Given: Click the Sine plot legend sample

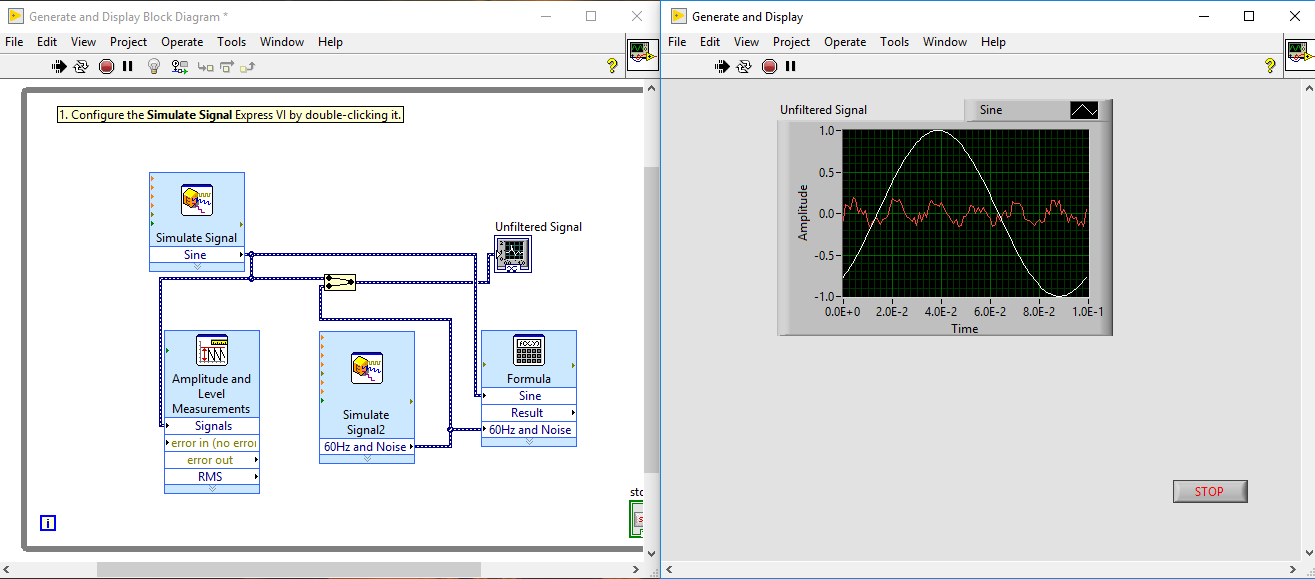Looking at the screenshot, I should 1083,110.
